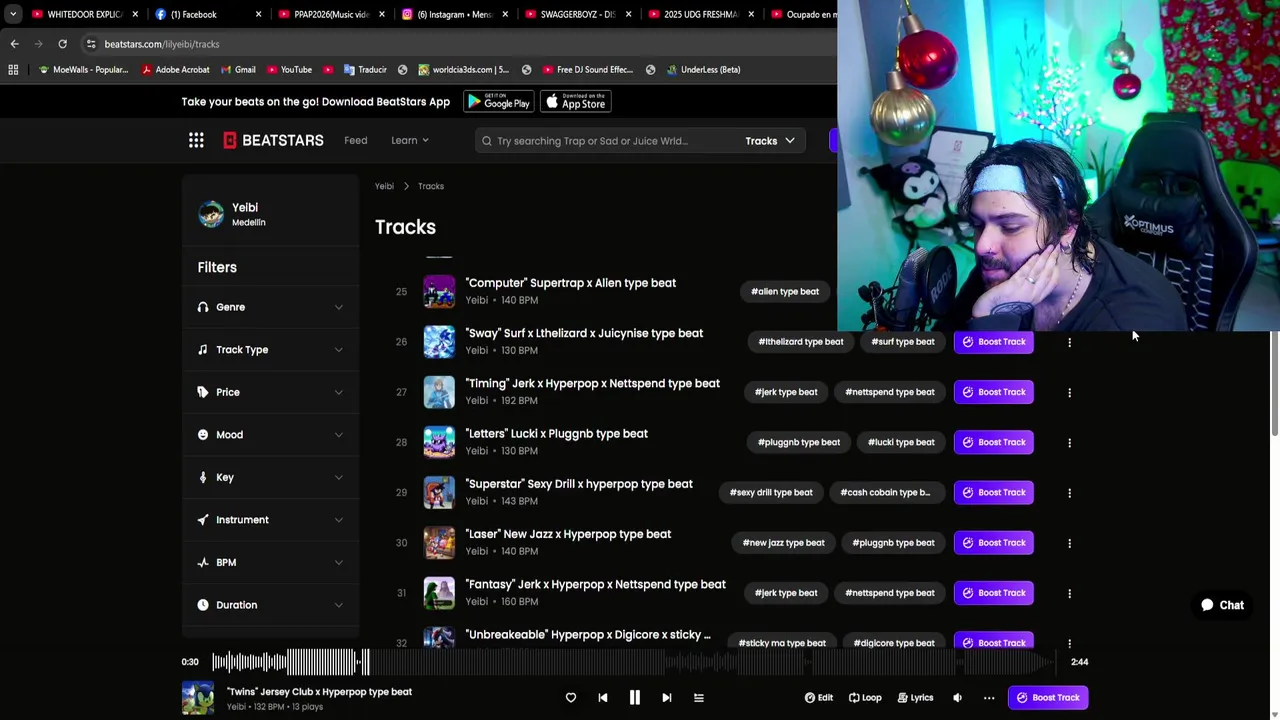The image size is (1280, 720).
Task: Boost the "Sway" track
Action: point(994,342)
